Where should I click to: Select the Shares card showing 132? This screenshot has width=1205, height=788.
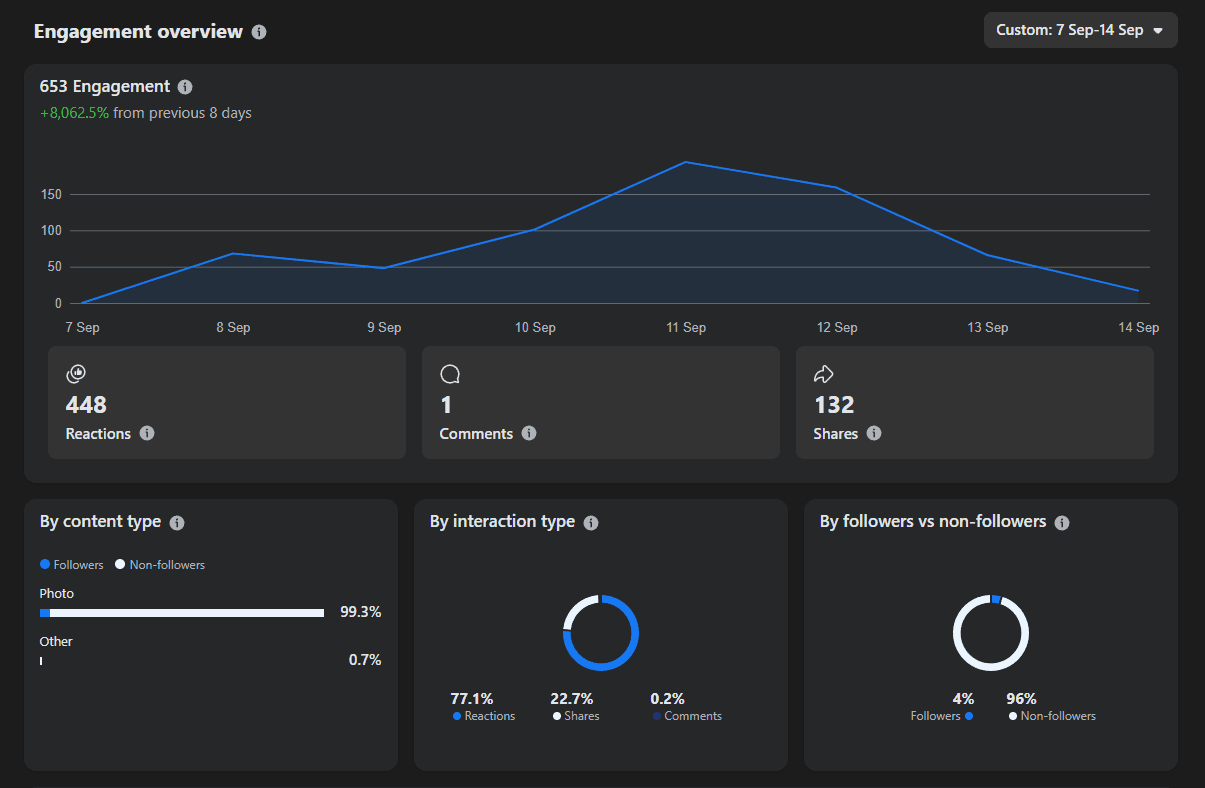click(x=975, y=403)
